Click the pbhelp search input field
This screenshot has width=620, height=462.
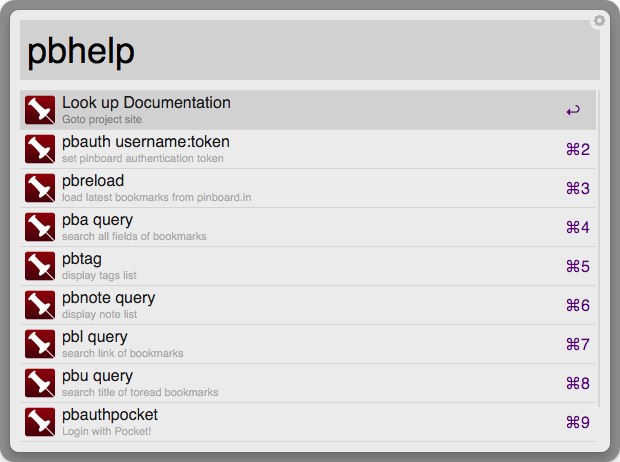[310, 50]
